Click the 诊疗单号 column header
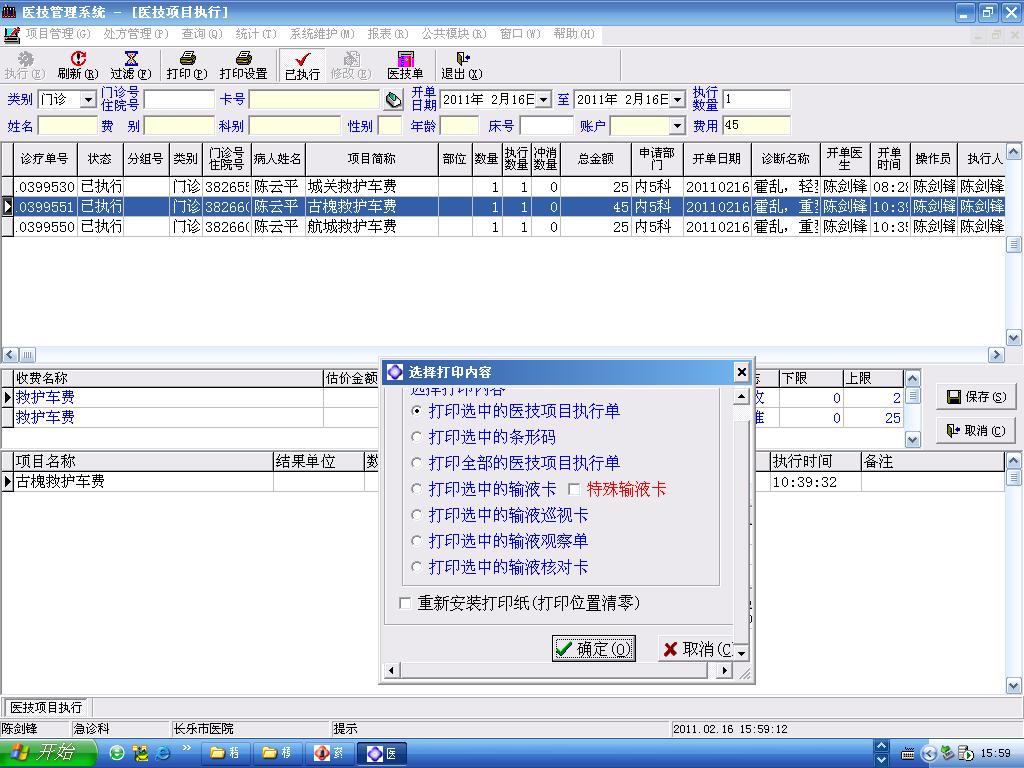The height and width of the screenshot is (768, 1024). click(45, 159)
